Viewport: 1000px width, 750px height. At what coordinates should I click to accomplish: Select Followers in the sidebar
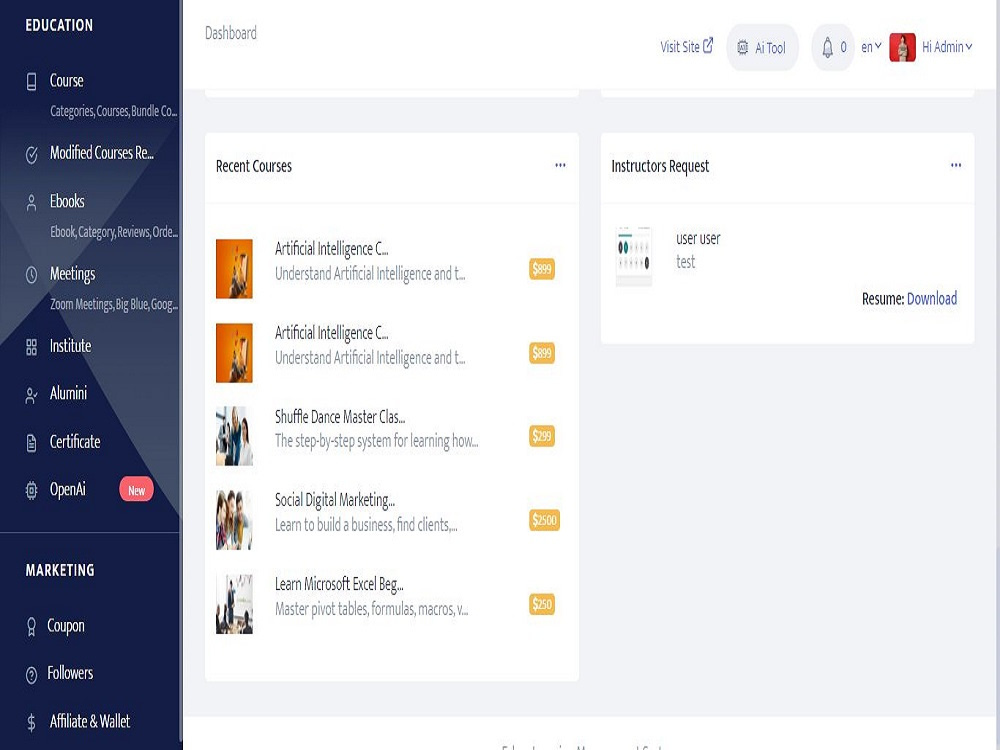[x=70, y=673]
